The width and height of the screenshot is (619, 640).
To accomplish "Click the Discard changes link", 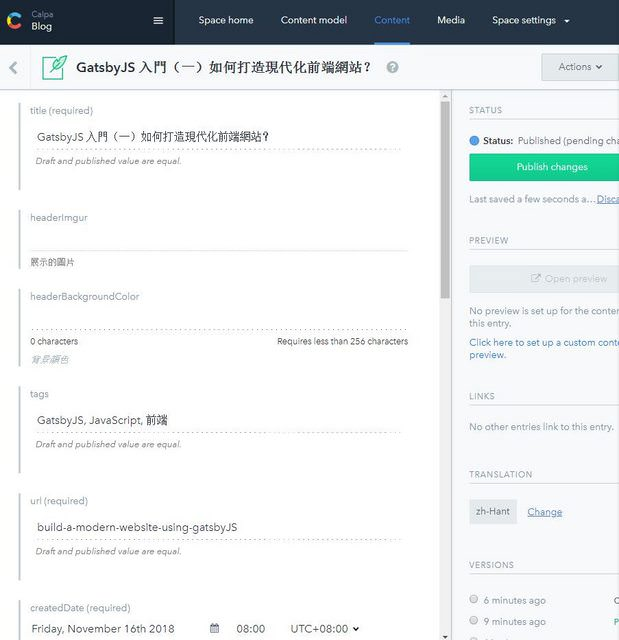I will coord(608,199).
